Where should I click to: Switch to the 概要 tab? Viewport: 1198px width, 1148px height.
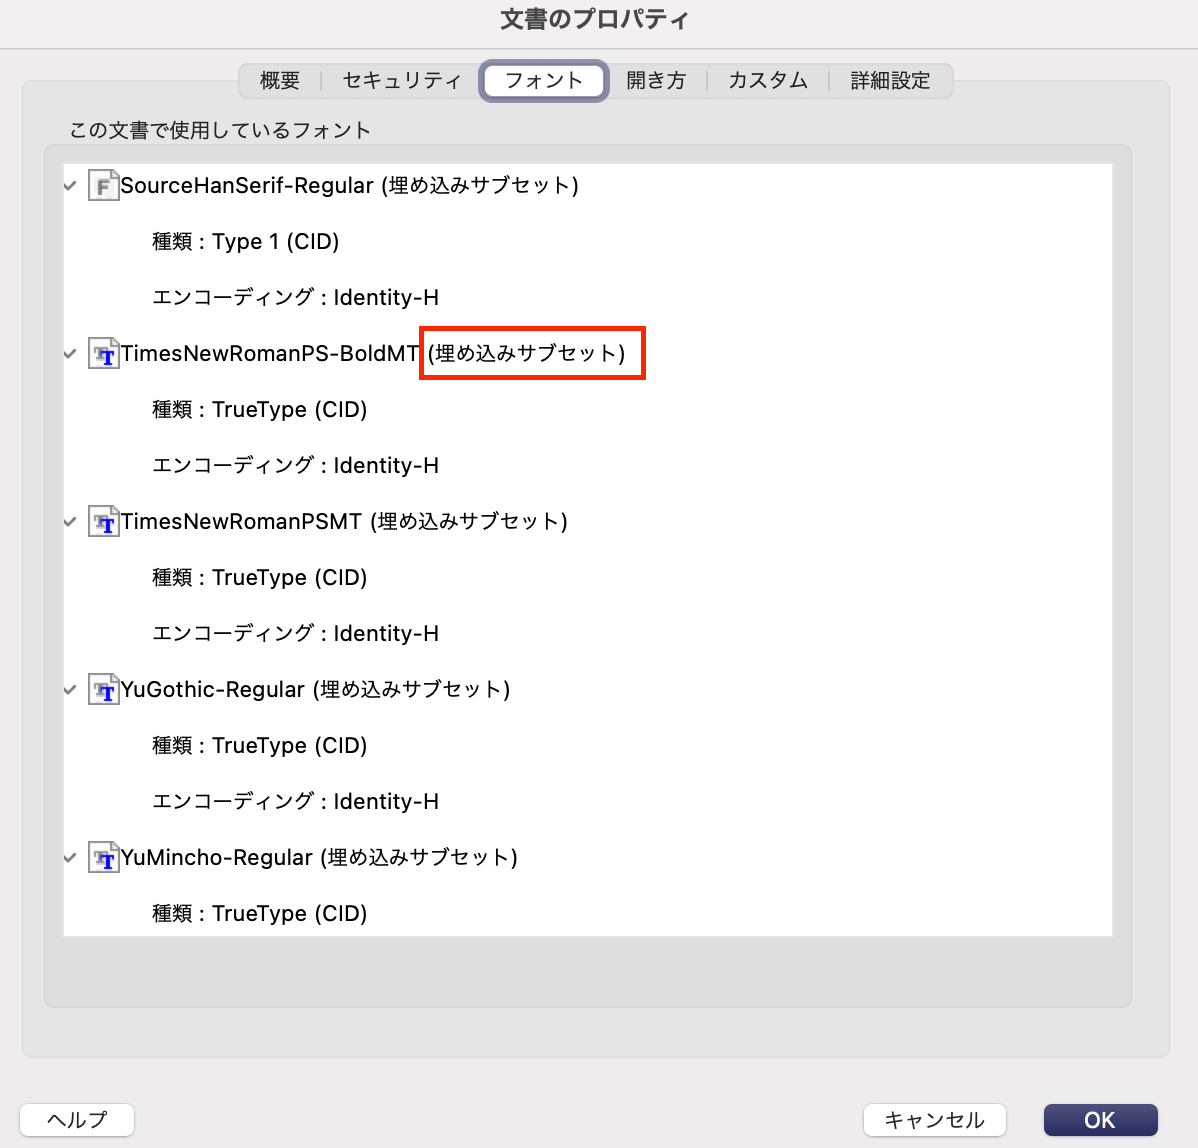click(x=280, y=81)
